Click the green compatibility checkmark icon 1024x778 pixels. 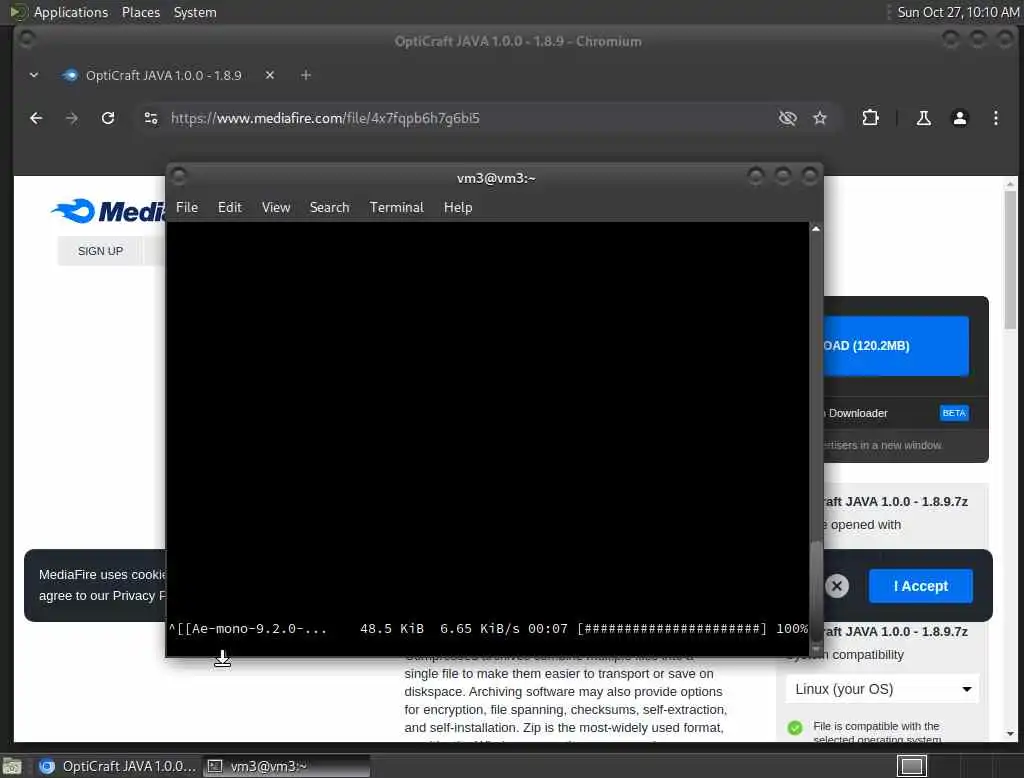(795, 728)
